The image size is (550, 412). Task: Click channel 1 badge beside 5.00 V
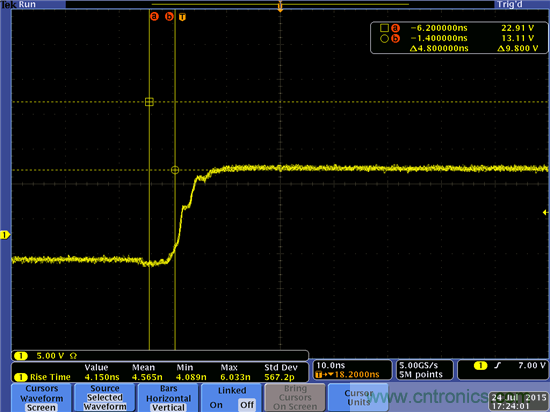[x=21, y=356]
